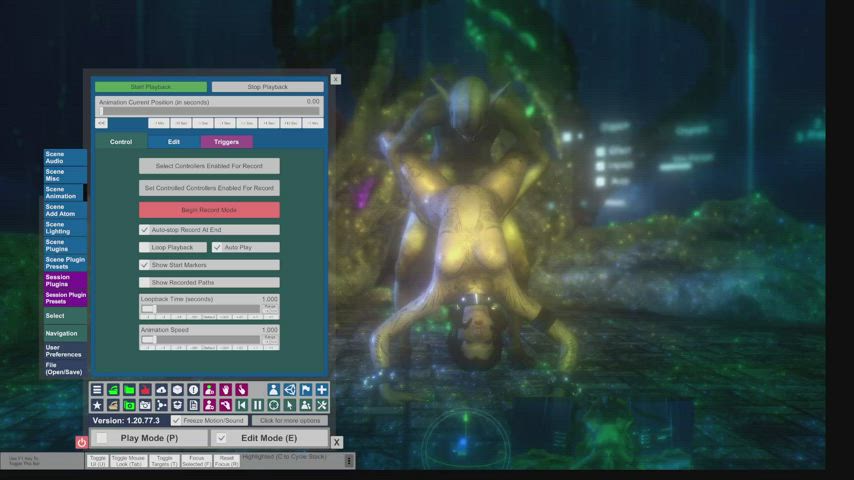854x480 pixels.
Task: Toggle the Auto Play checkbox
Action: 217,247
